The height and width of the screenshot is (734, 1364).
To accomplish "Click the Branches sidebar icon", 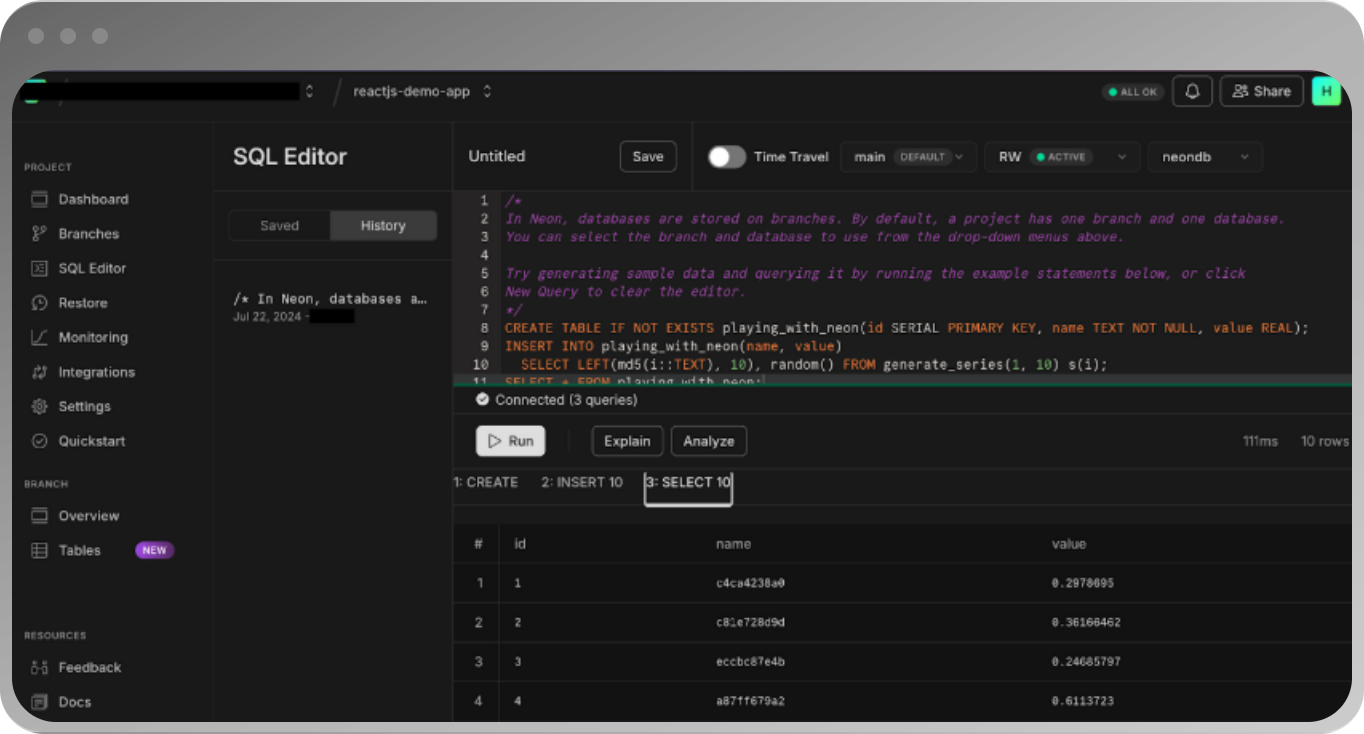I will point(39,234).
